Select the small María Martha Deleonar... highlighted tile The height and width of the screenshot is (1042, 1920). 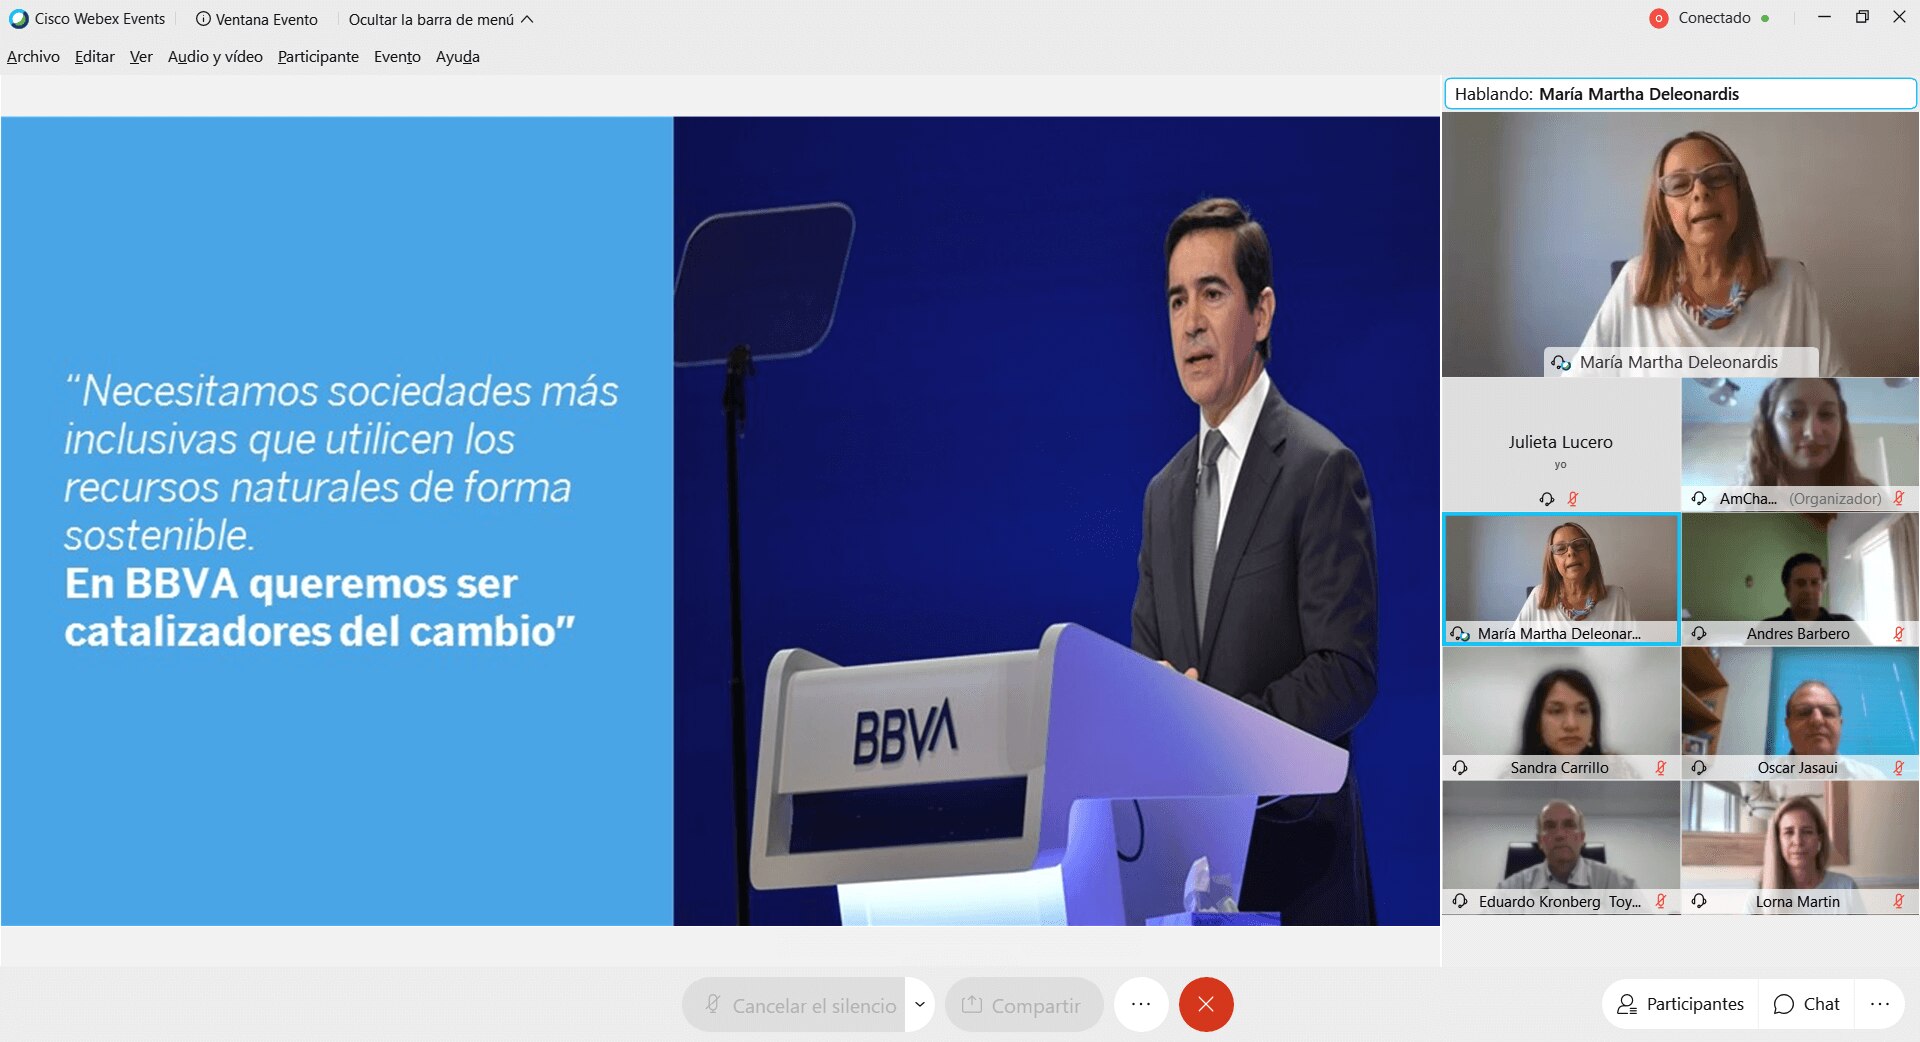pyautogui.click(x=1561, y=579)
